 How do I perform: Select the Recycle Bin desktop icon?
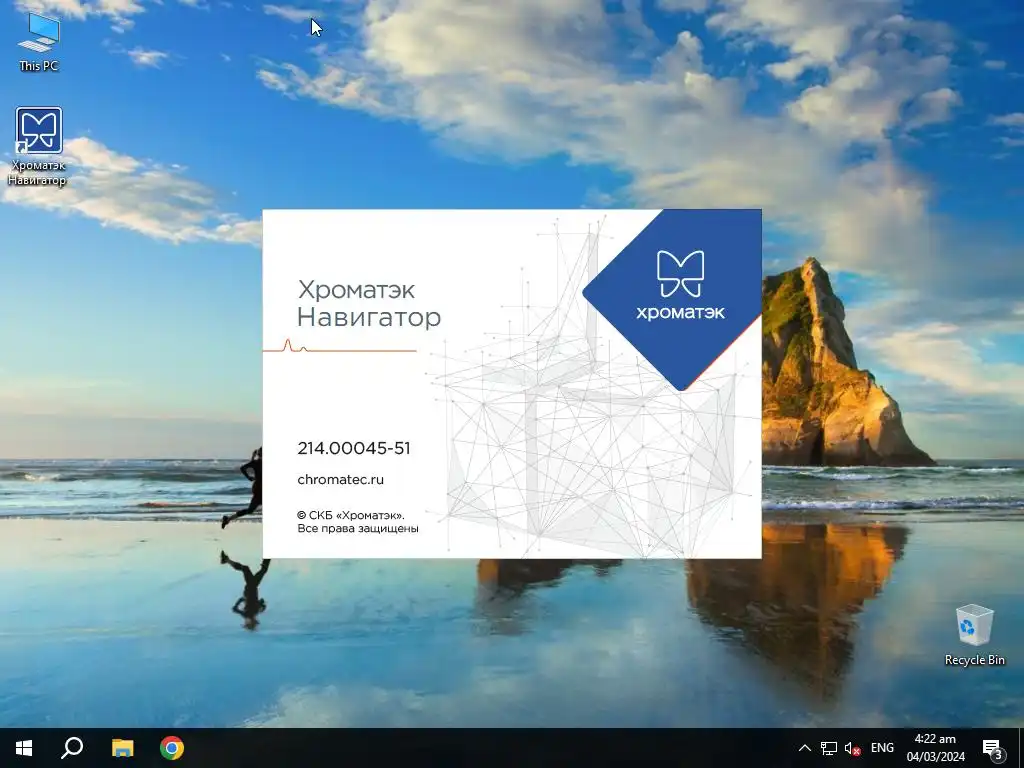coord(974,635)
